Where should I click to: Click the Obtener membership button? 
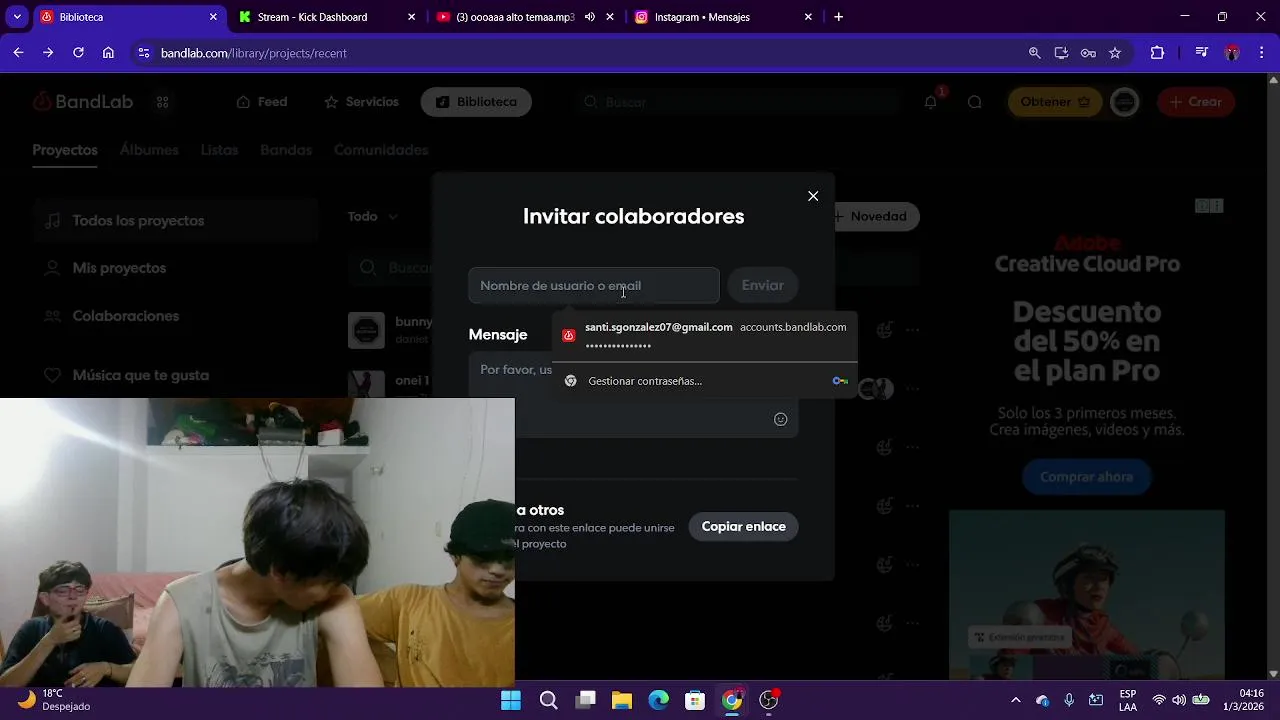pos(1055,102)
